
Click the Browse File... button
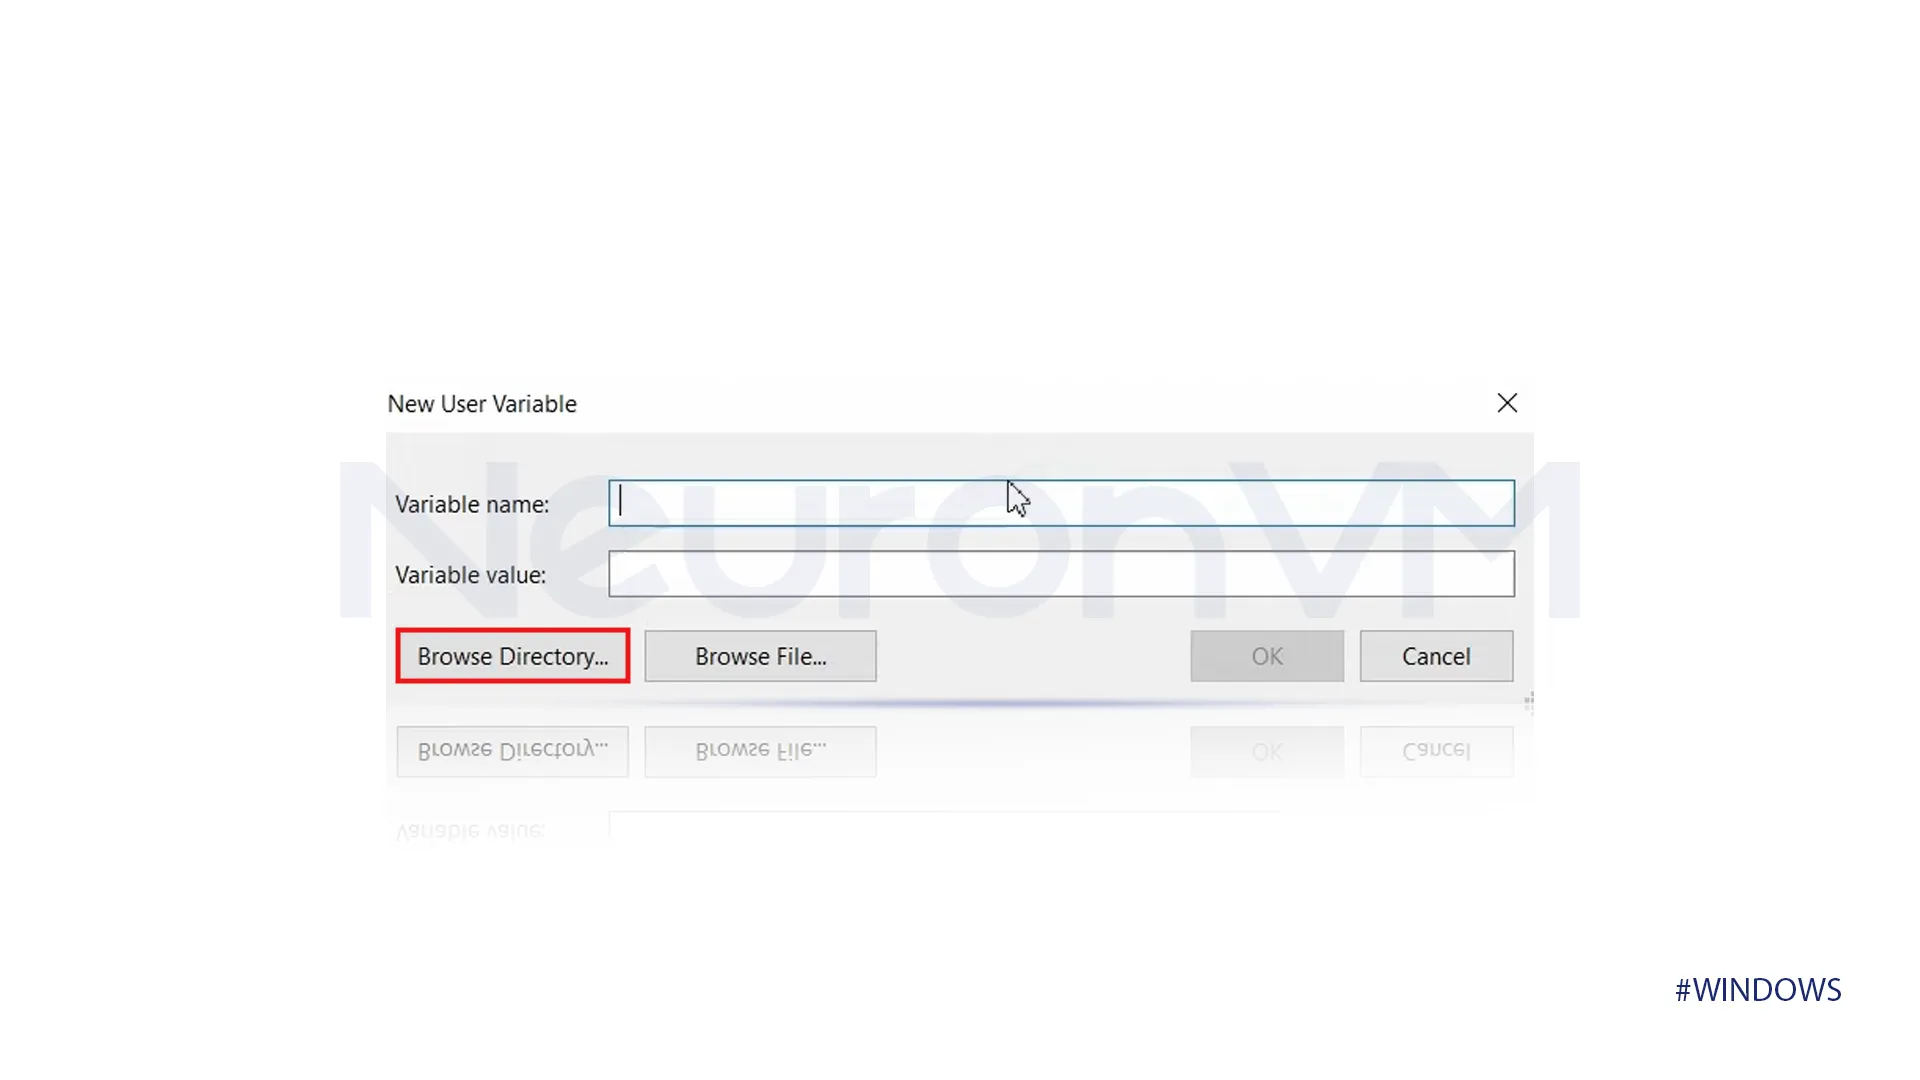coord(760,656)
